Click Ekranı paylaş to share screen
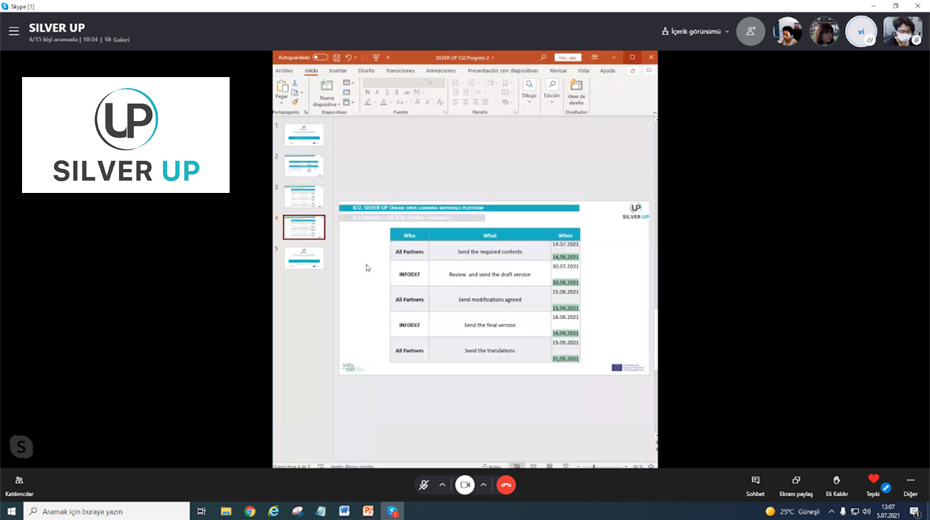 tap(795, 484)
